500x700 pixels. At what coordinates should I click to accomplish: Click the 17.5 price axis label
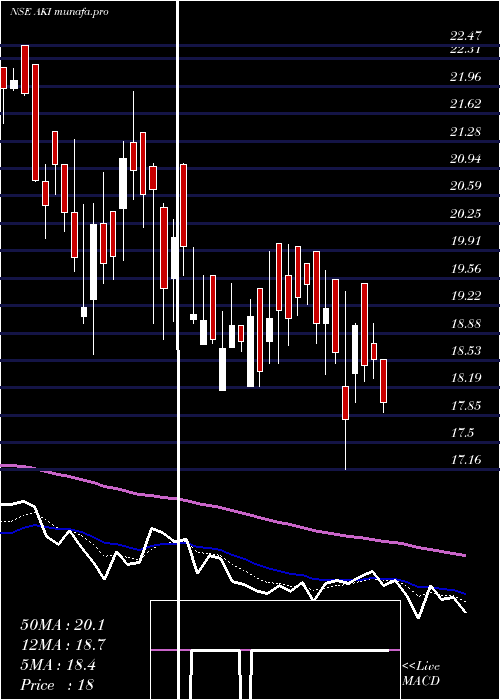[x=462, y=433]
